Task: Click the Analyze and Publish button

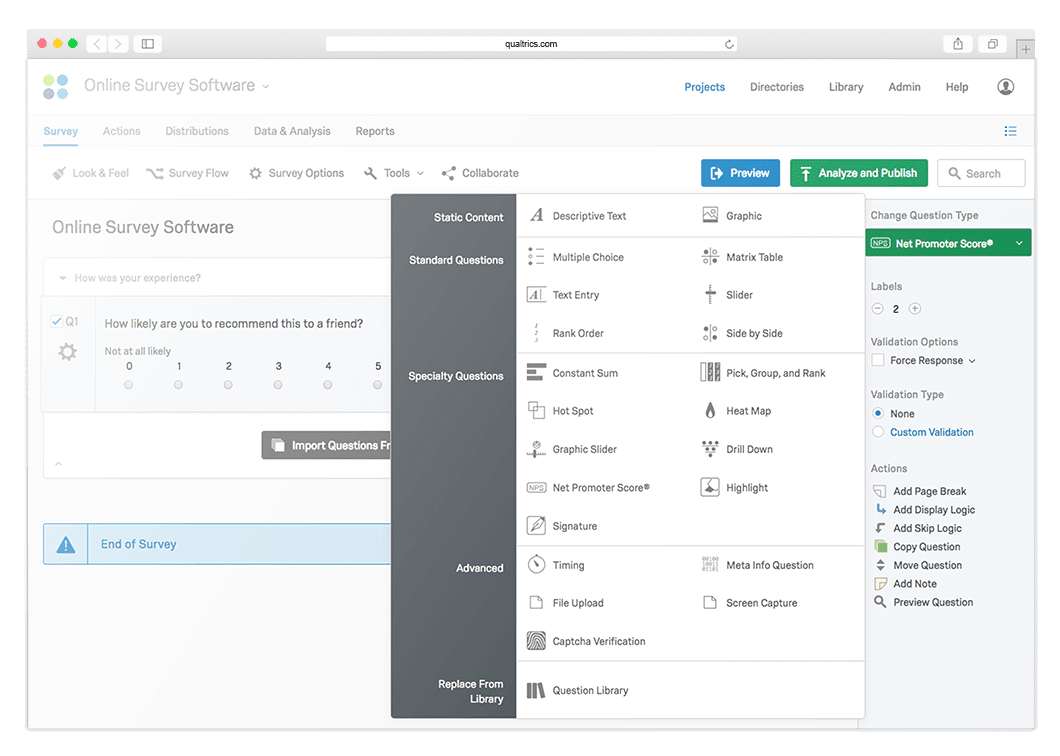Action: (858, 172)
